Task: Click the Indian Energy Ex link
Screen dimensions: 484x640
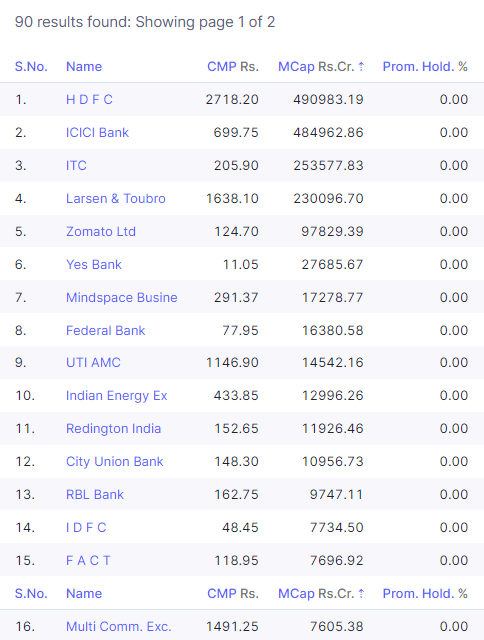Action: (117, 396)
